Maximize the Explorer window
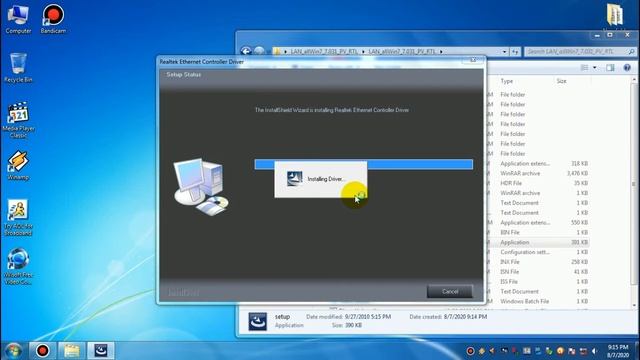The height and width of the screenshot is (360, 640). pos(610,36)
